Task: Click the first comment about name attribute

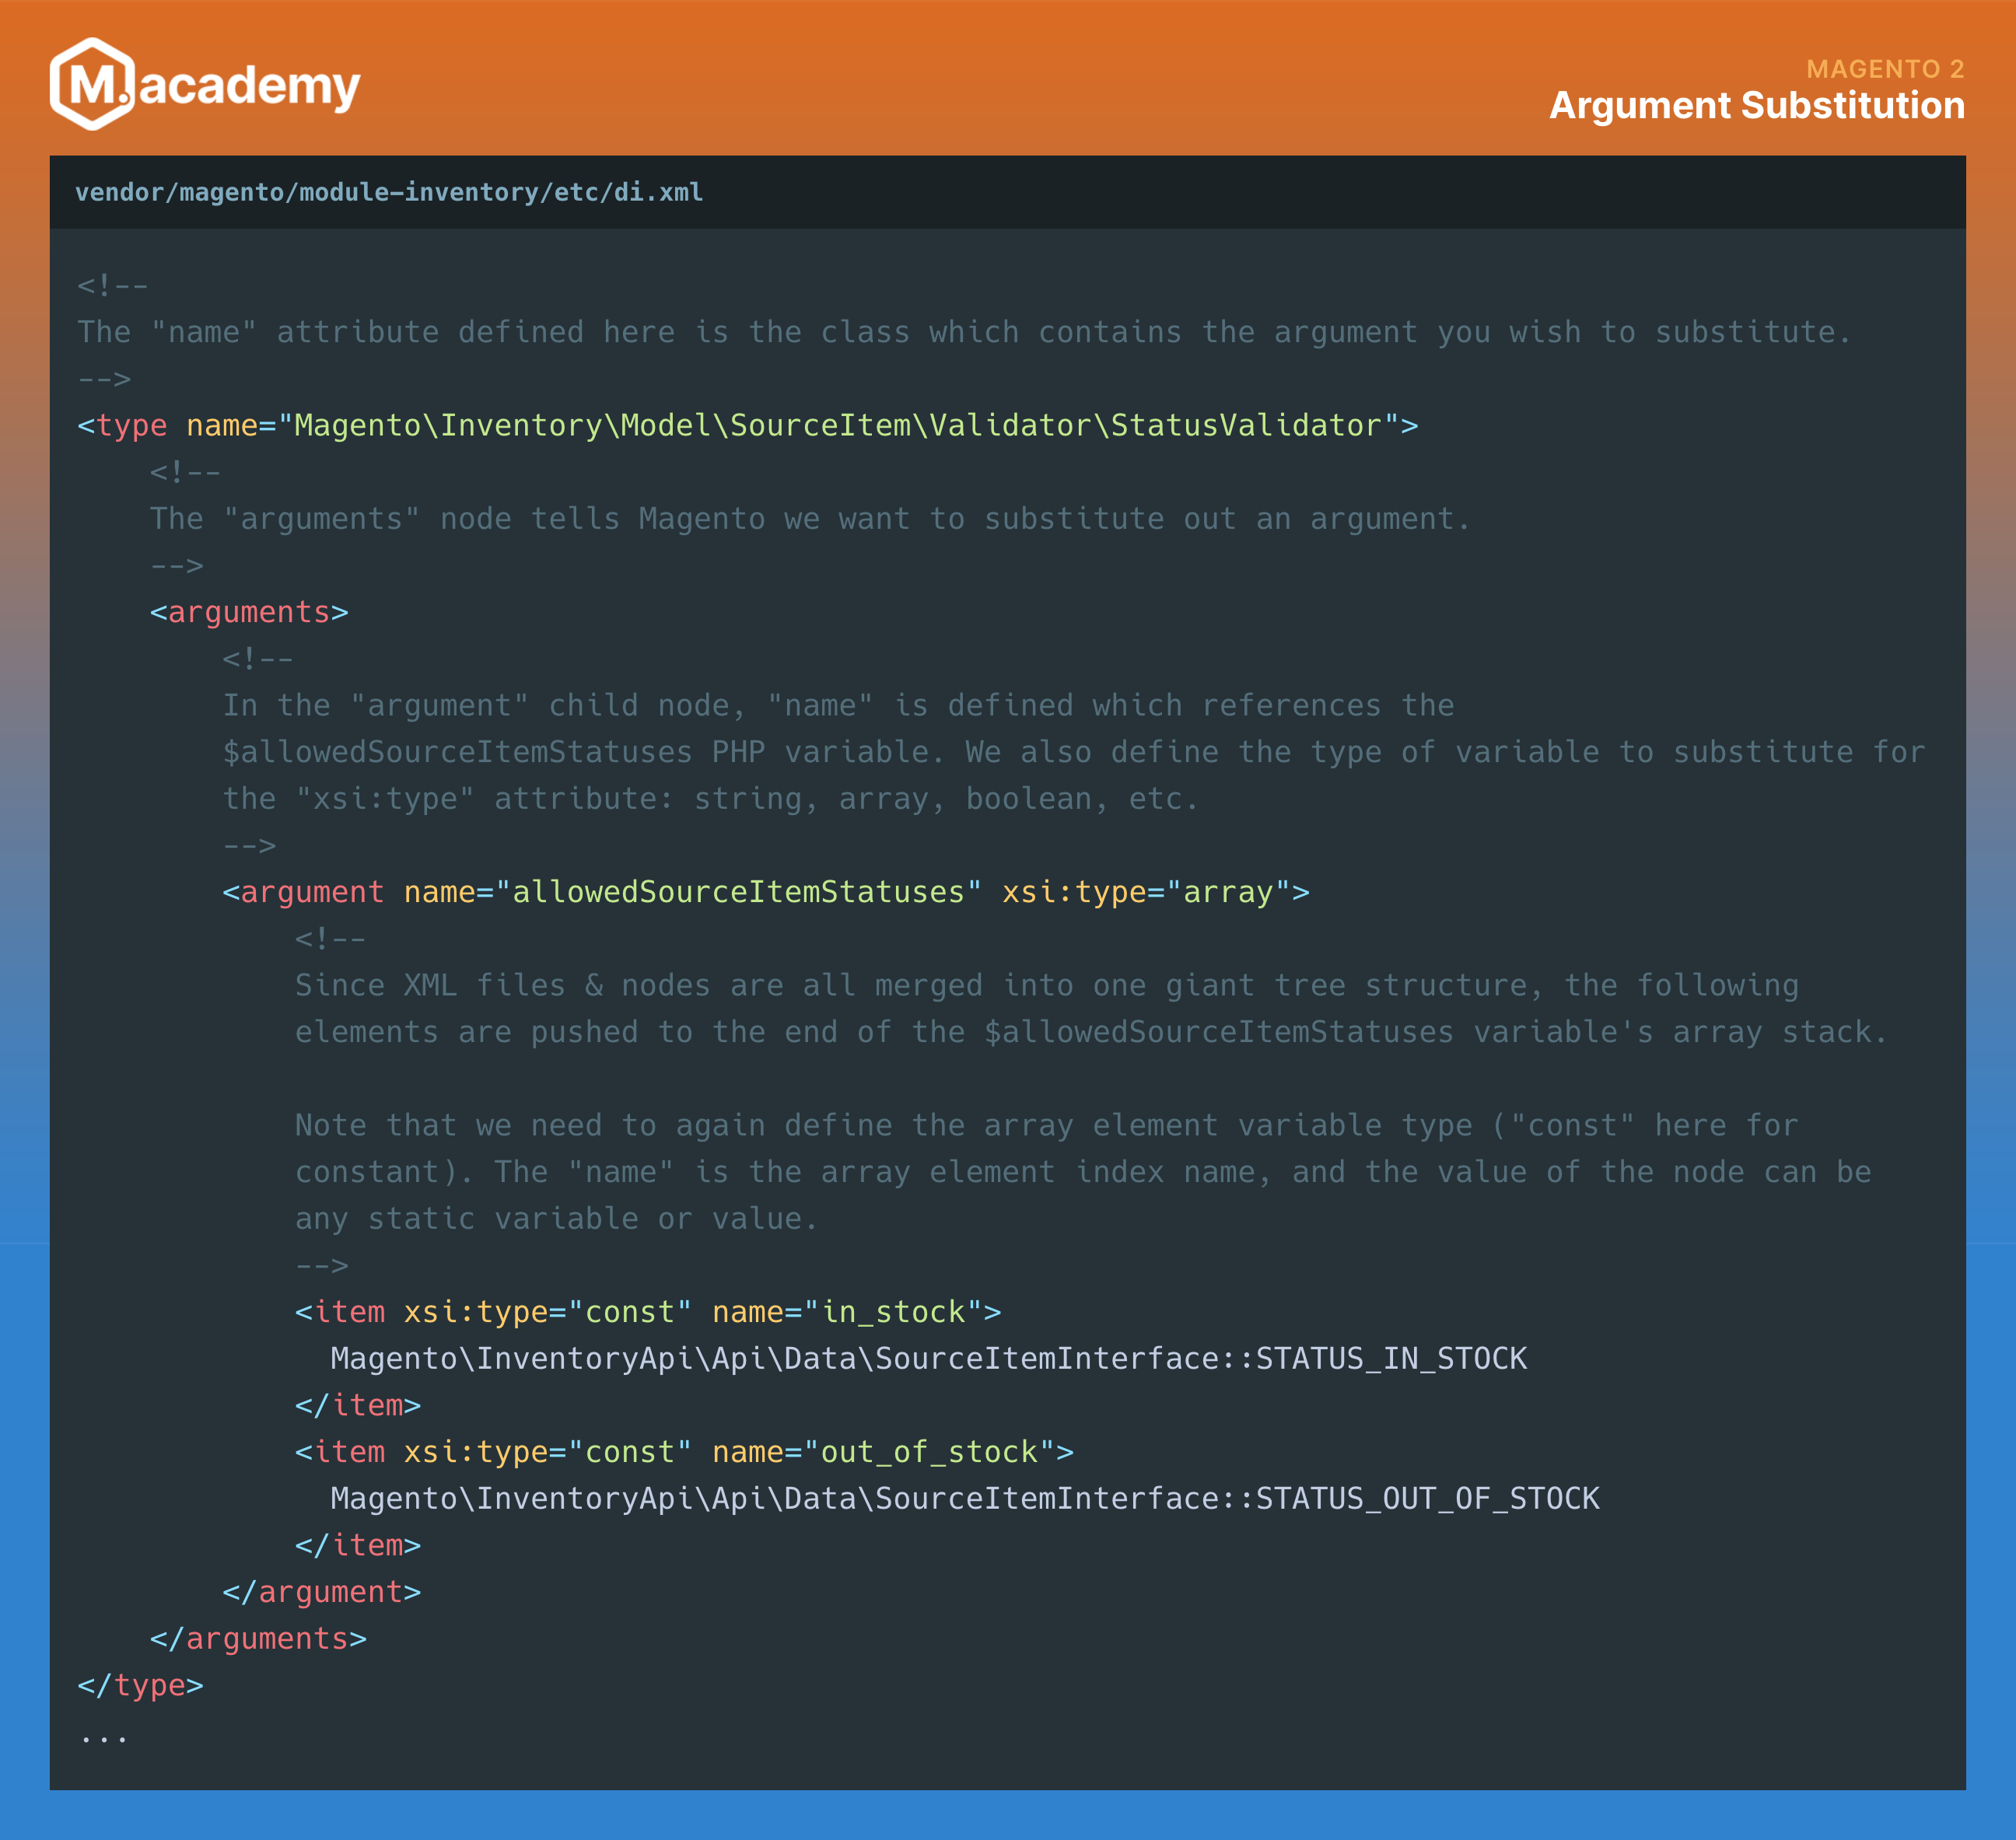Action: pos(963,333)
